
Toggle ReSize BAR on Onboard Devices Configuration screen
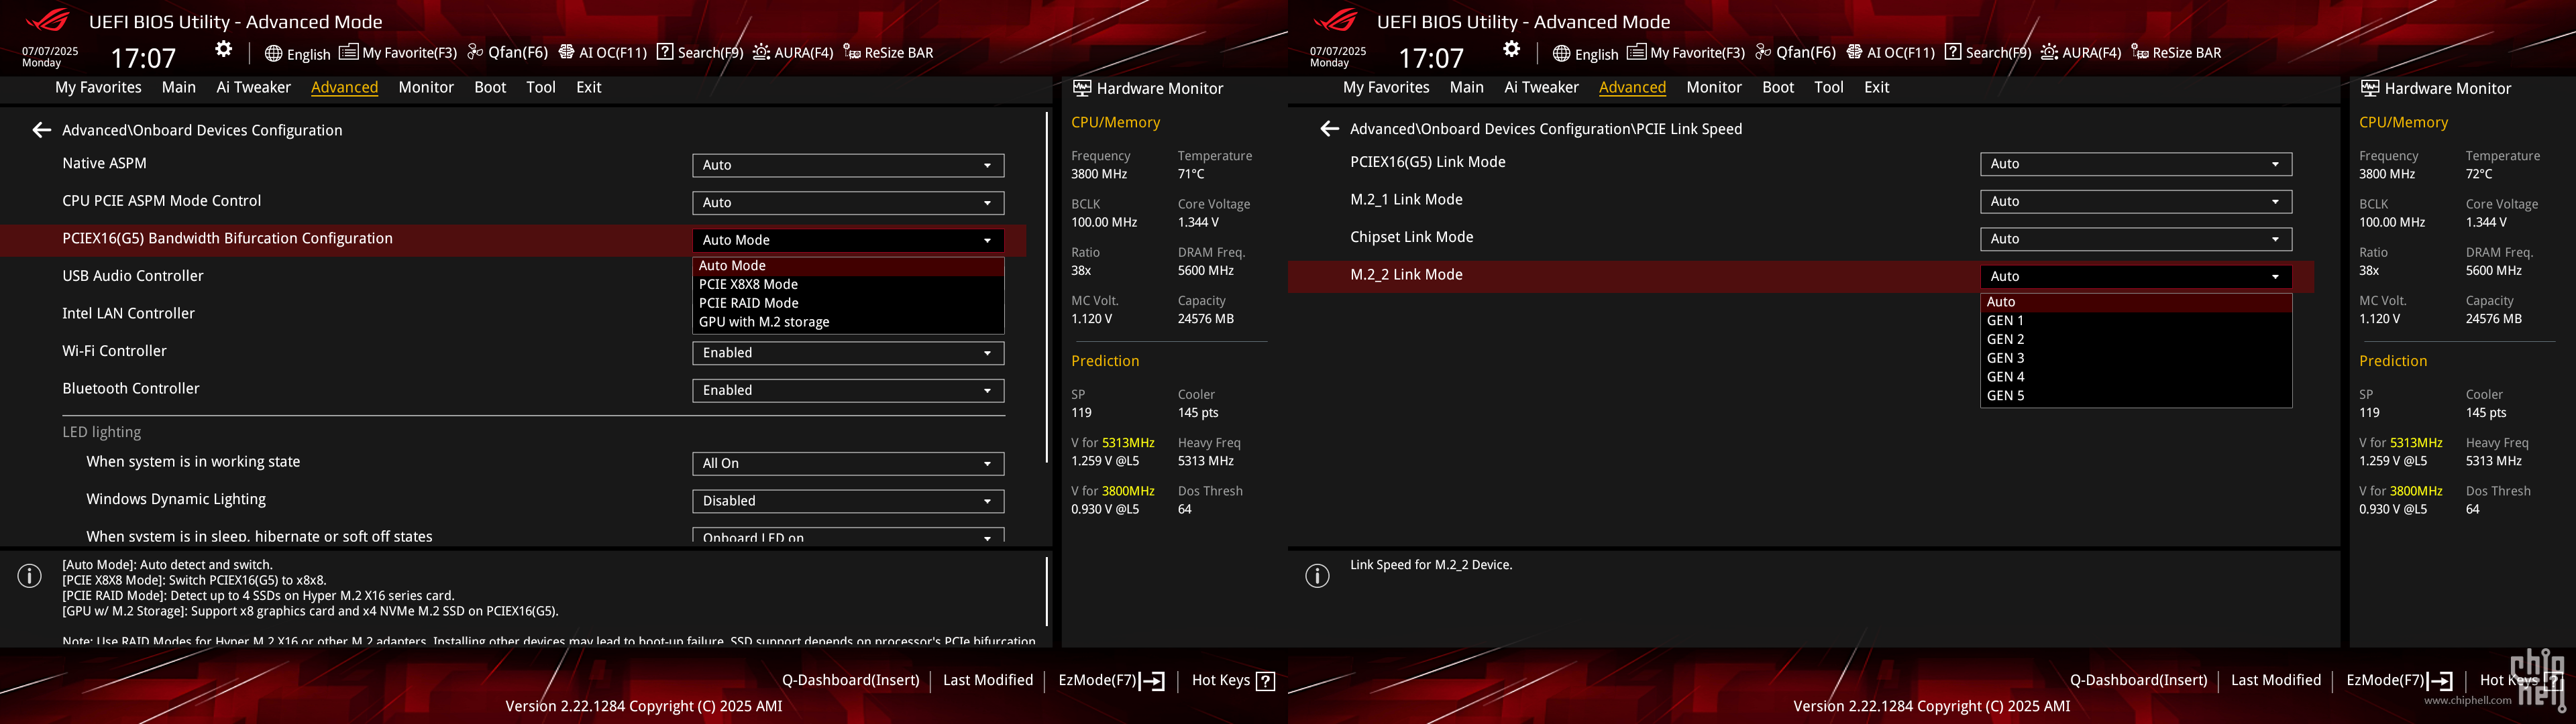888,52
